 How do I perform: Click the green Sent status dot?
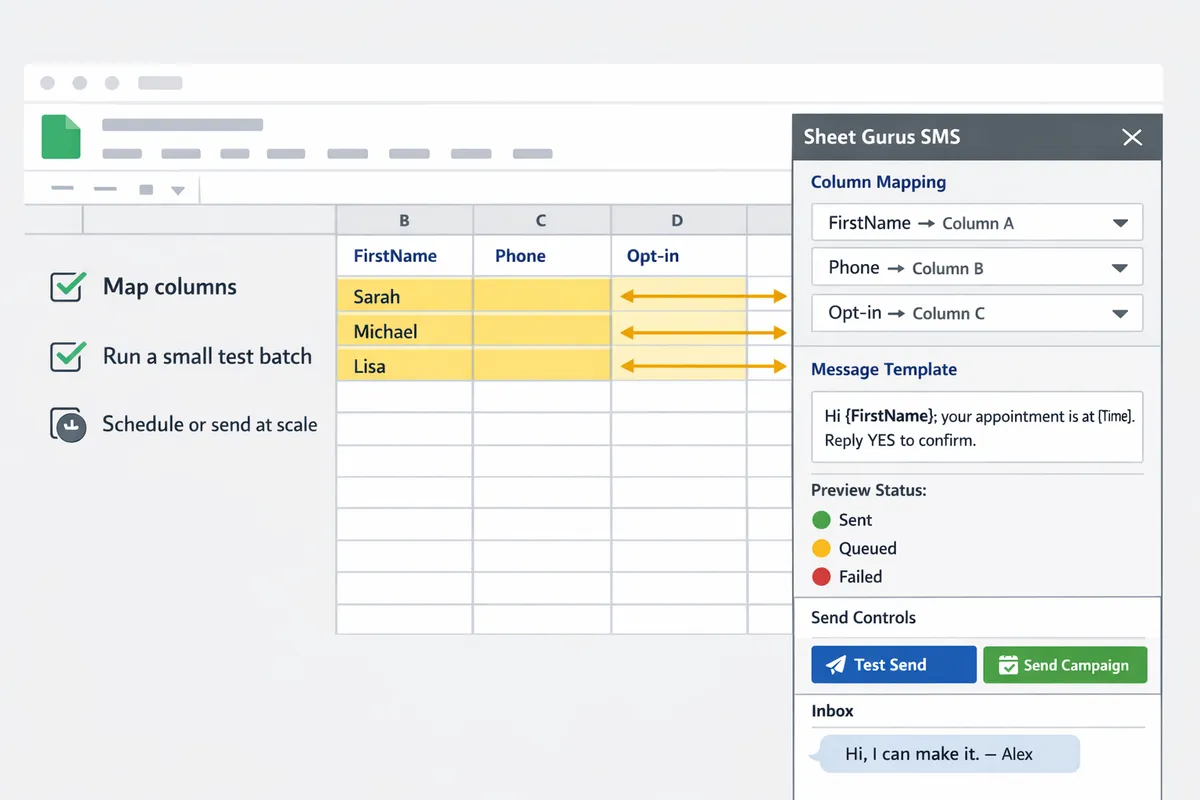click(821, 520)
